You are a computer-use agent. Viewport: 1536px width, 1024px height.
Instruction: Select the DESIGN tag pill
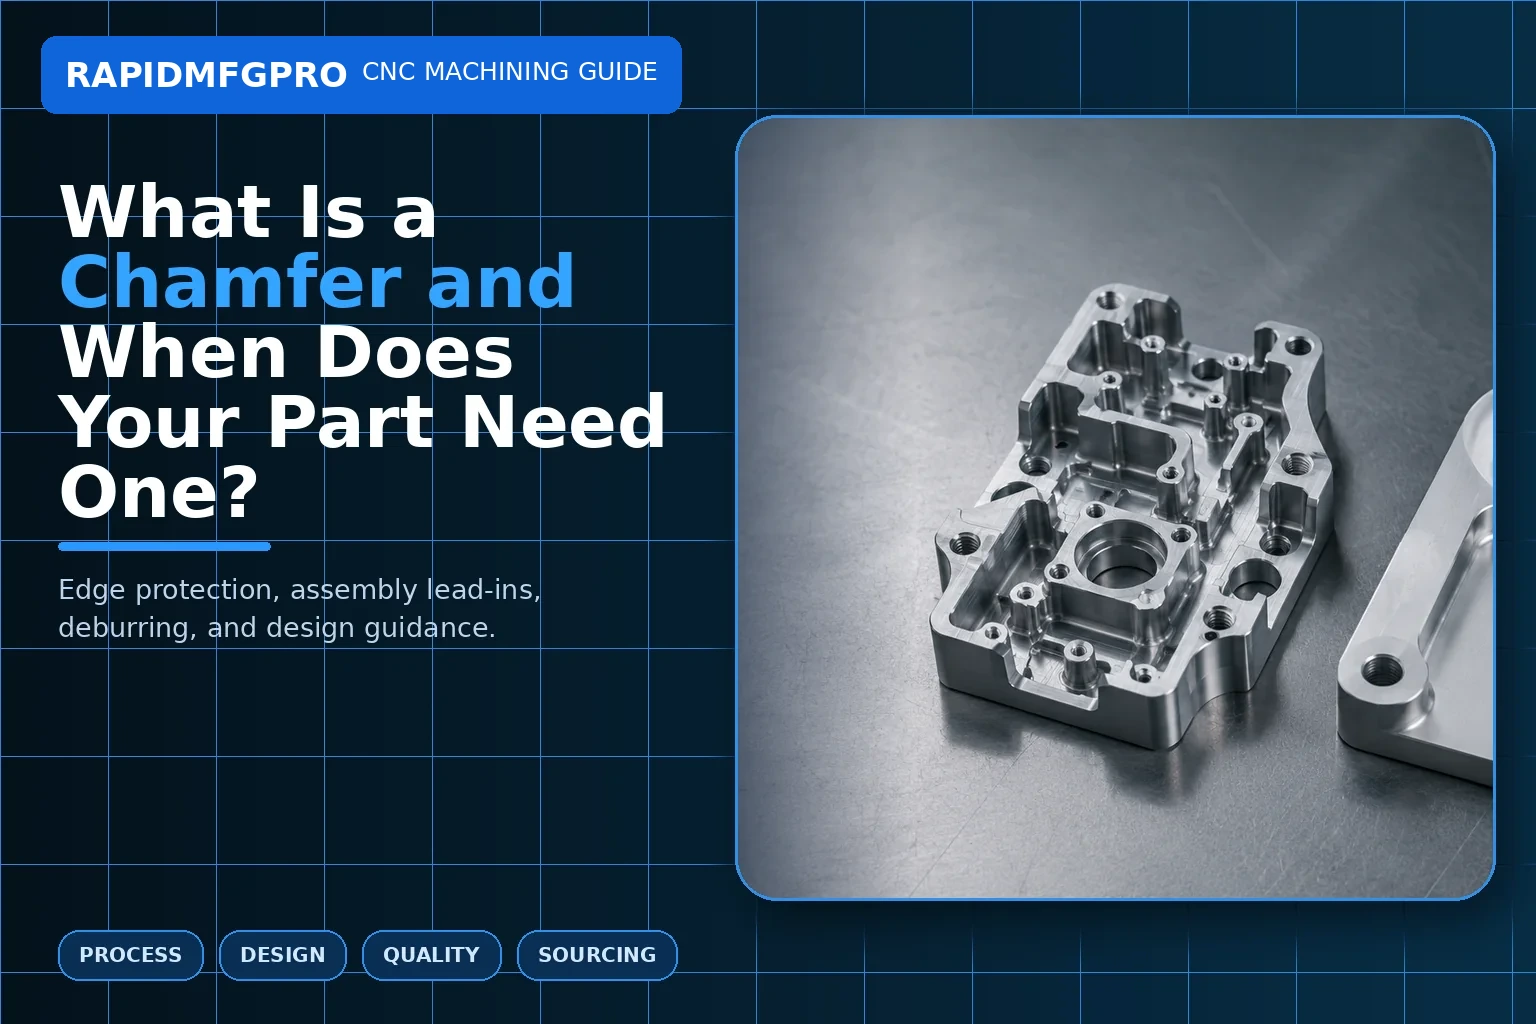tap(283, 955)
